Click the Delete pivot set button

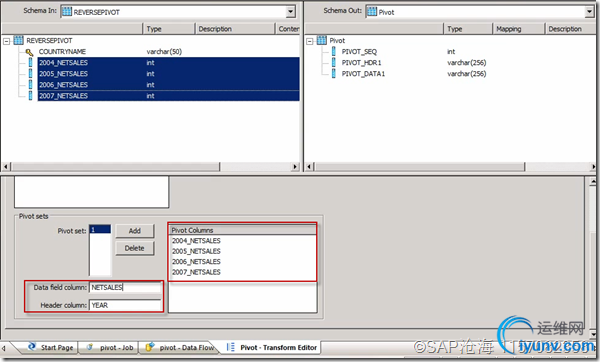(135, 248)
